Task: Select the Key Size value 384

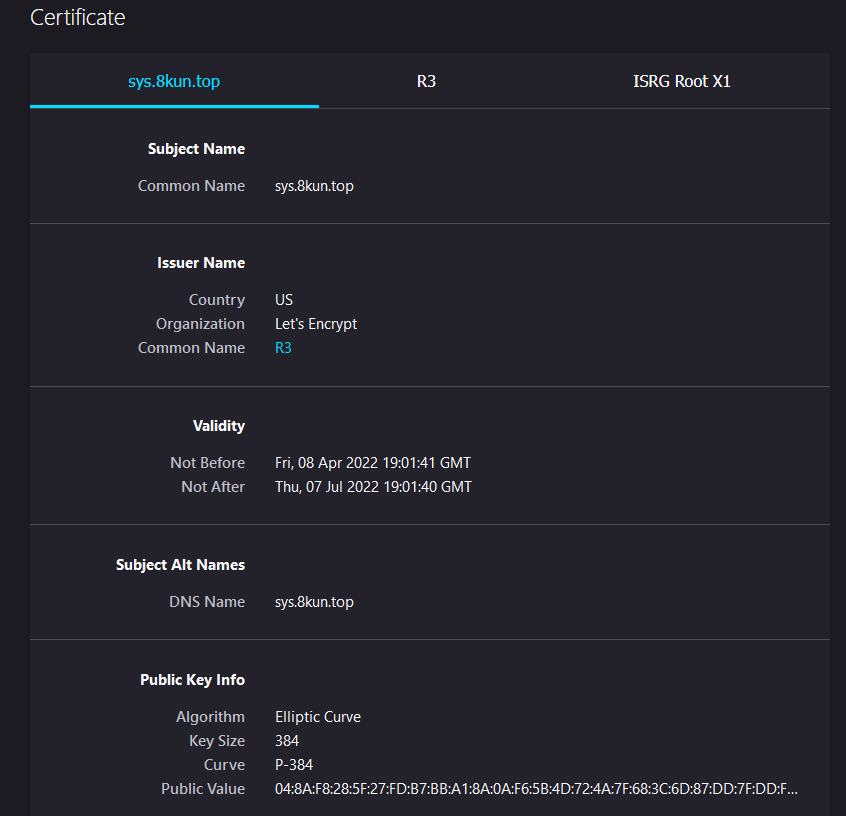Action: pos(287,741)
